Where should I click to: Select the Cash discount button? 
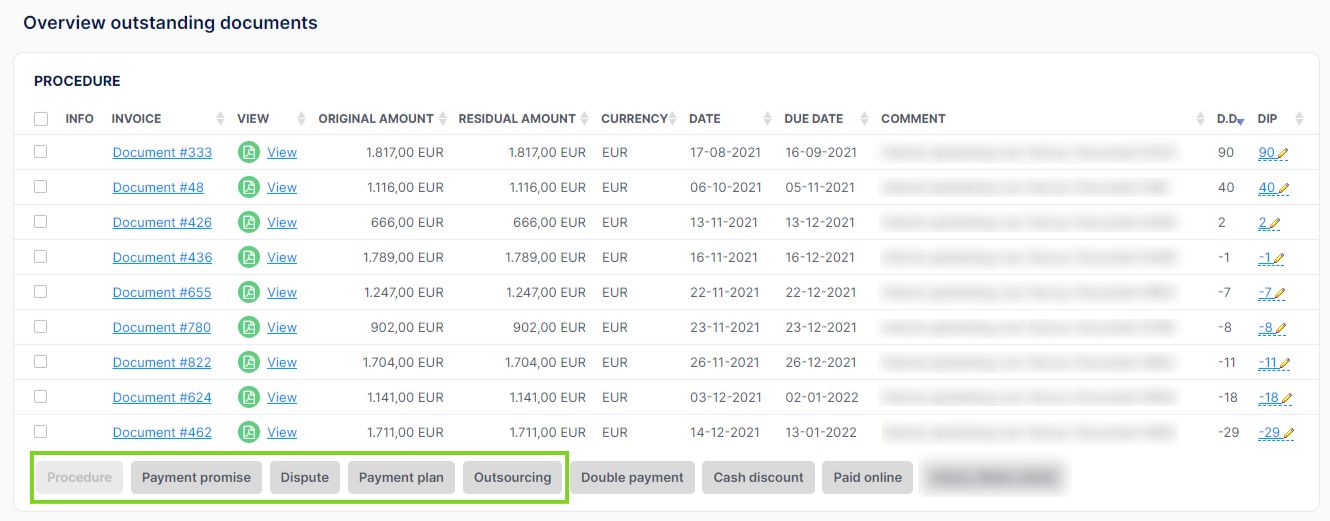(758, 477)
